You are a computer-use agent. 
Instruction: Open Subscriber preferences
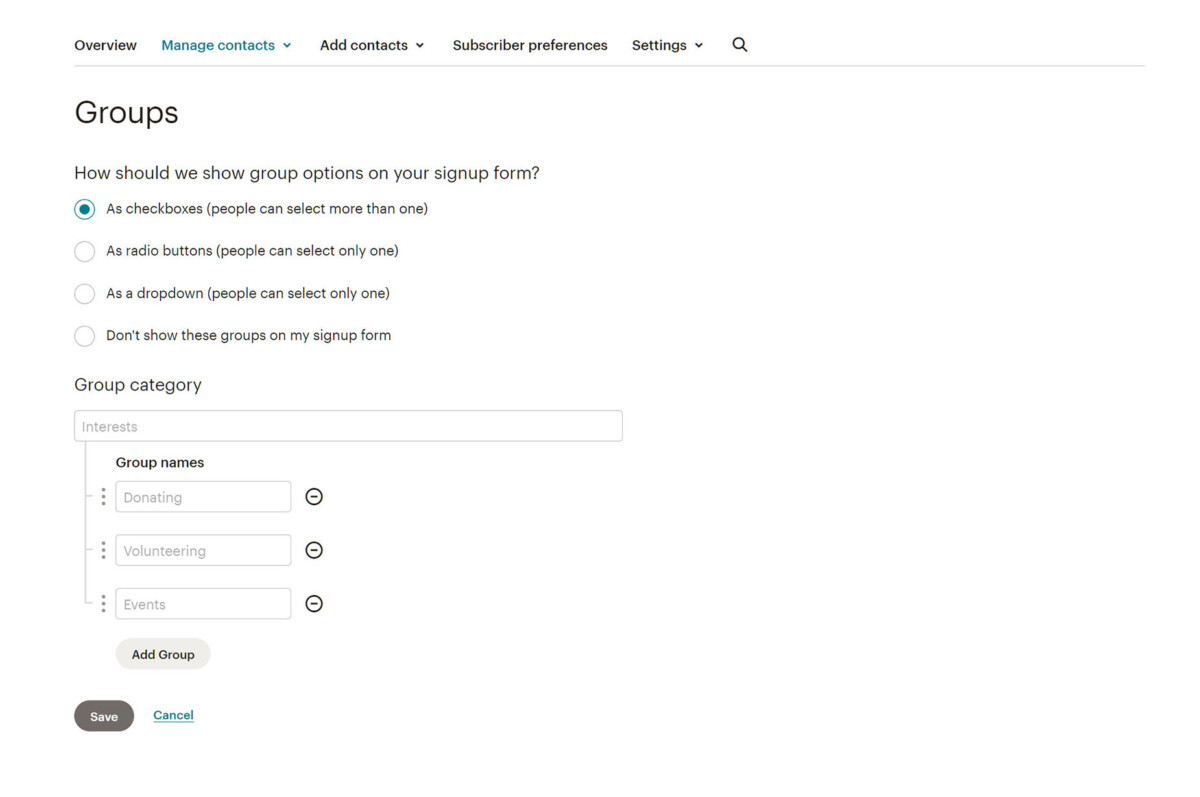529,44
